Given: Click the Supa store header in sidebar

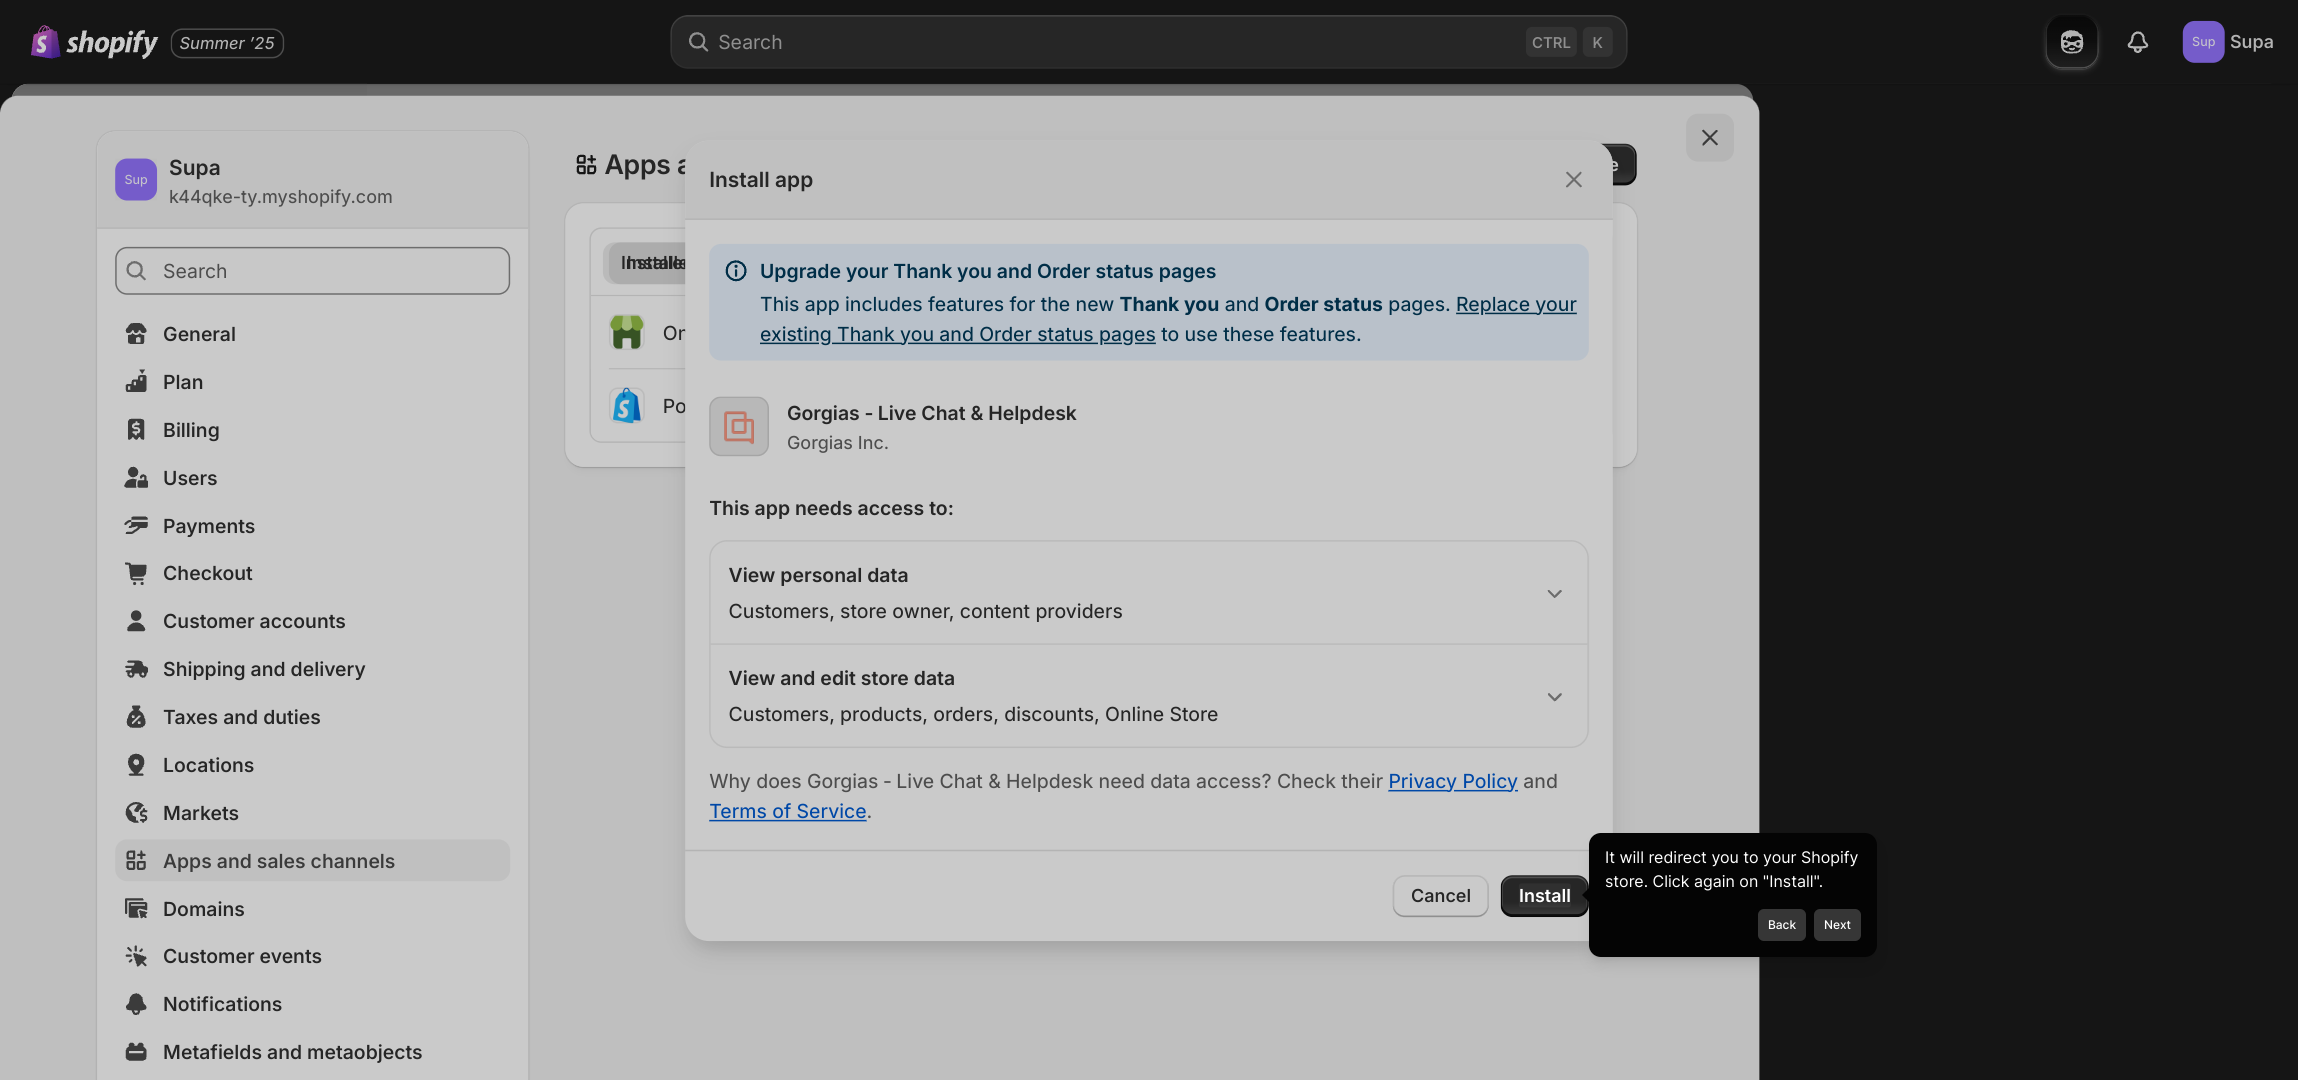Looking at the screenshot, I should [x=312, y=180].
